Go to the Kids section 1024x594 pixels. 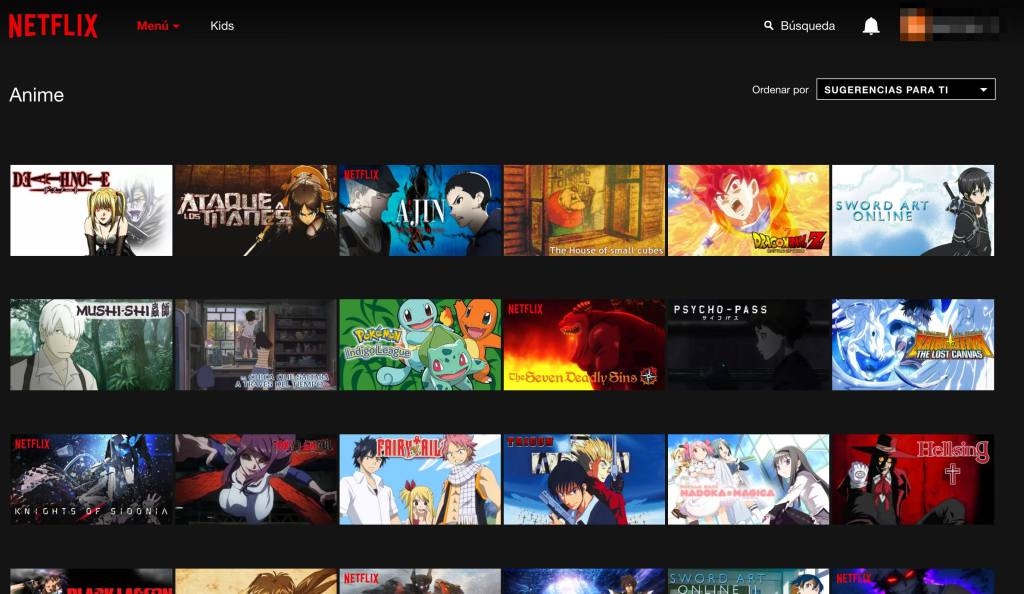pyautogui.click(x=222, y=26)
